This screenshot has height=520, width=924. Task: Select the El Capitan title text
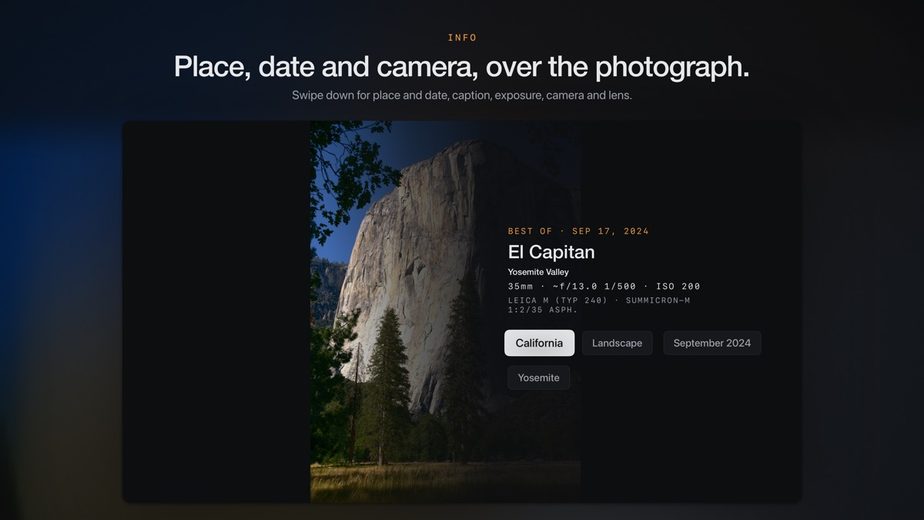[x=551, y=252]
